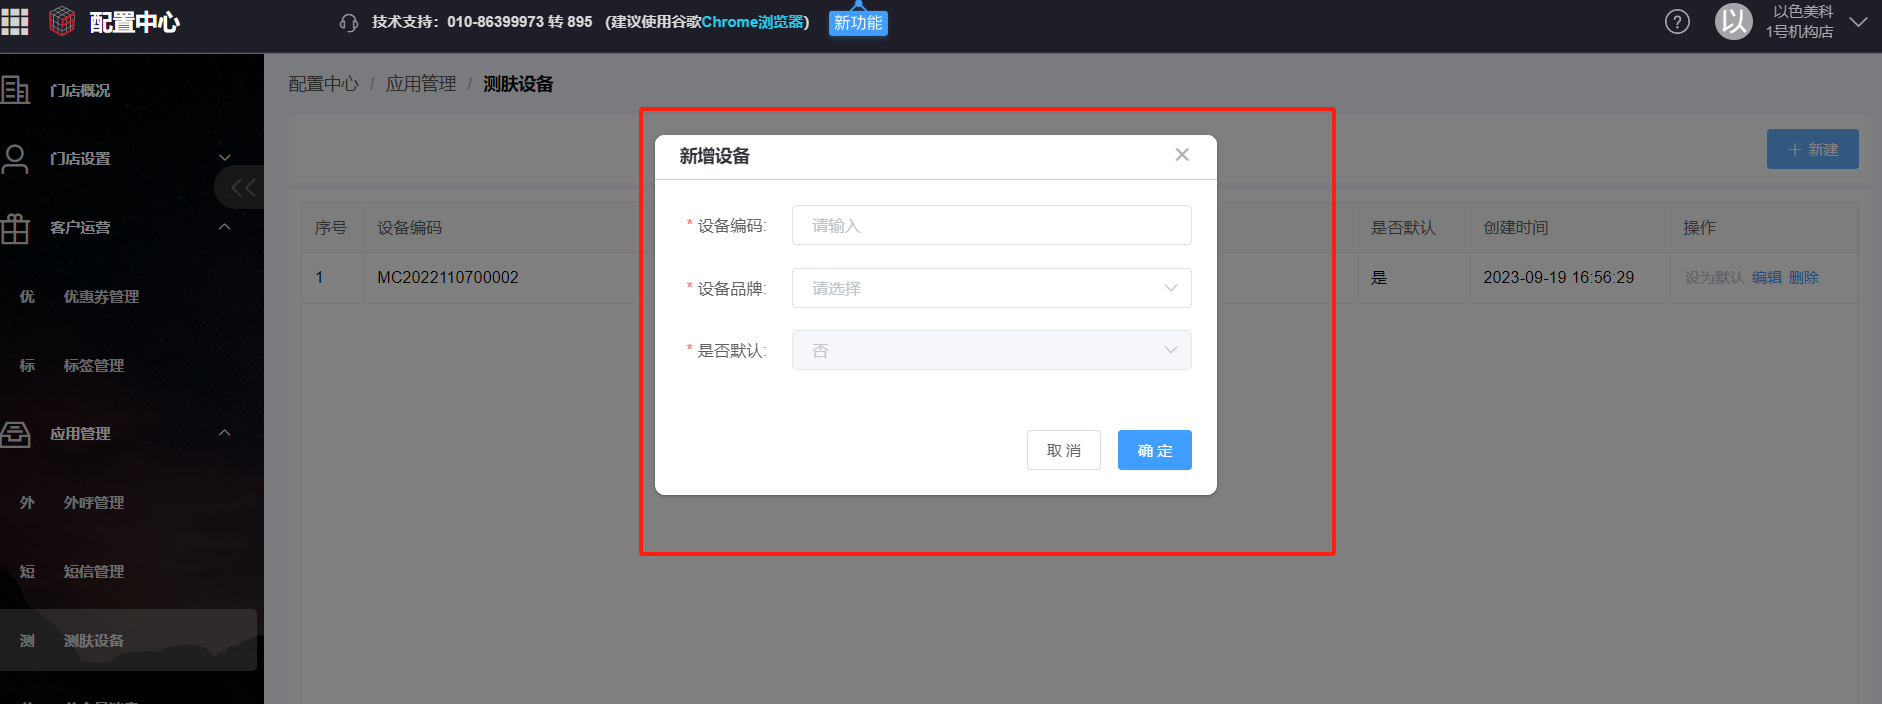
Task: Click the user avatar 以
Action: (1733, 21)
